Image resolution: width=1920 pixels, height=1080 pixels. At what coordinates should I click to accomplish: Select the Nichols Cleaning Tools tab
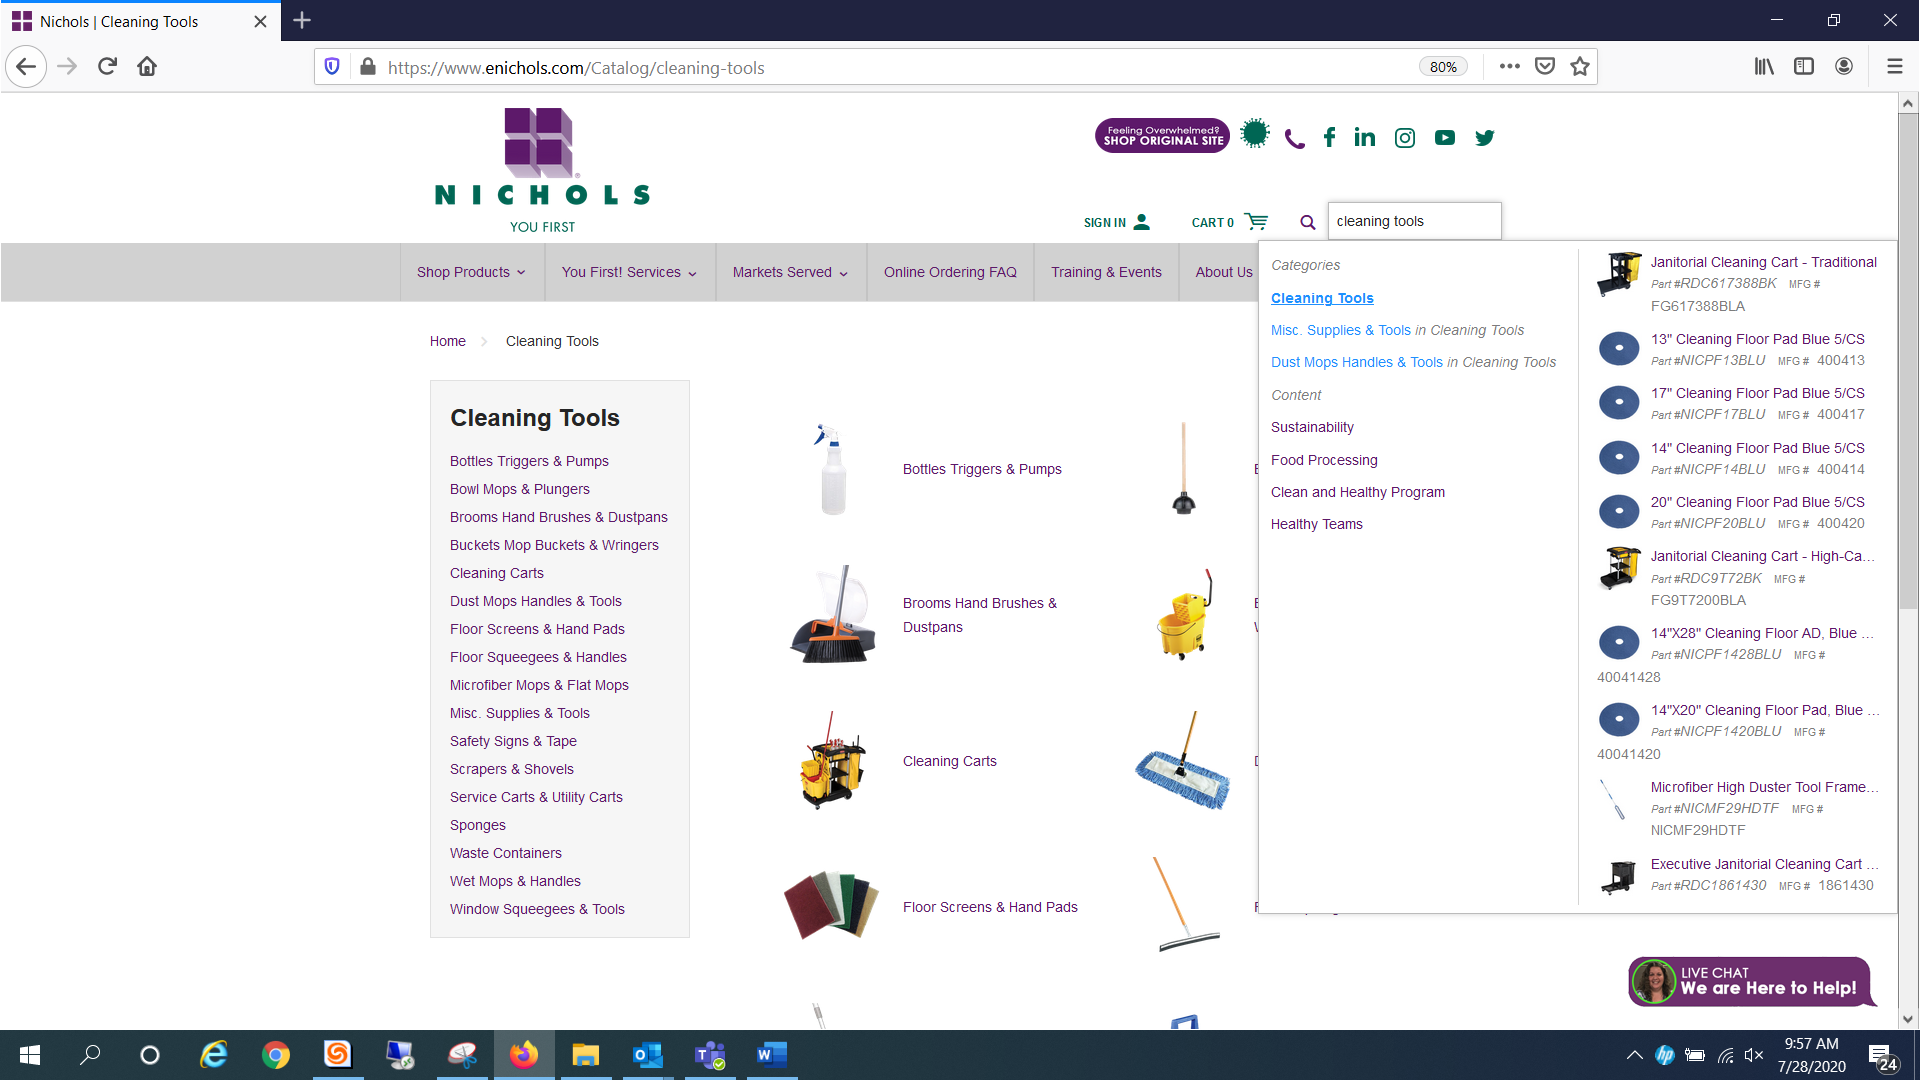click(140, 21)
